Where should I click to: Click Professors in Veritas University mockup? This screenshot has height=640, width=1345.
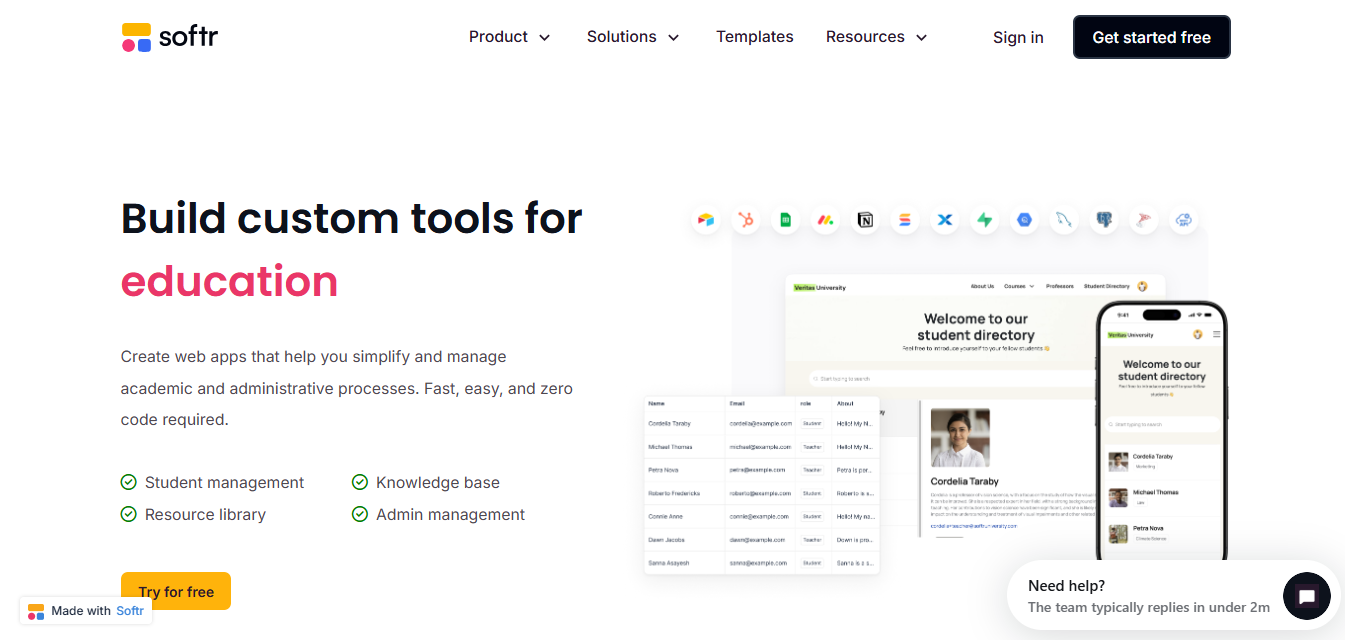[x=1060, y=286]
